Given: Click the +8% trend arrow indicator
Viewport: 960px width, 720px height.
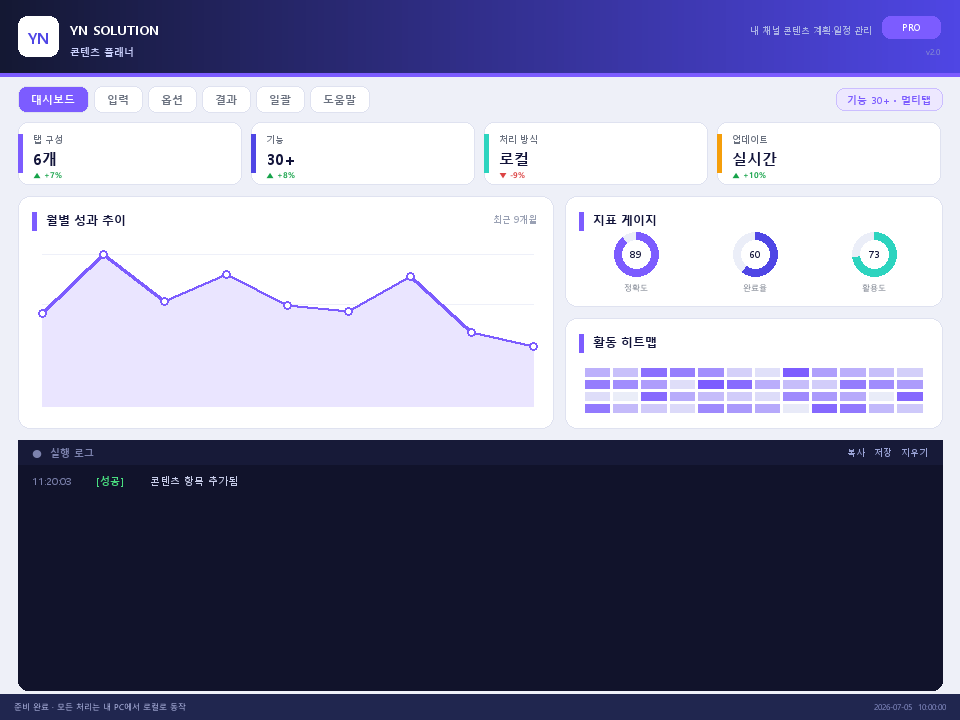Looking at the screenshot, I should tap(281, 176).
